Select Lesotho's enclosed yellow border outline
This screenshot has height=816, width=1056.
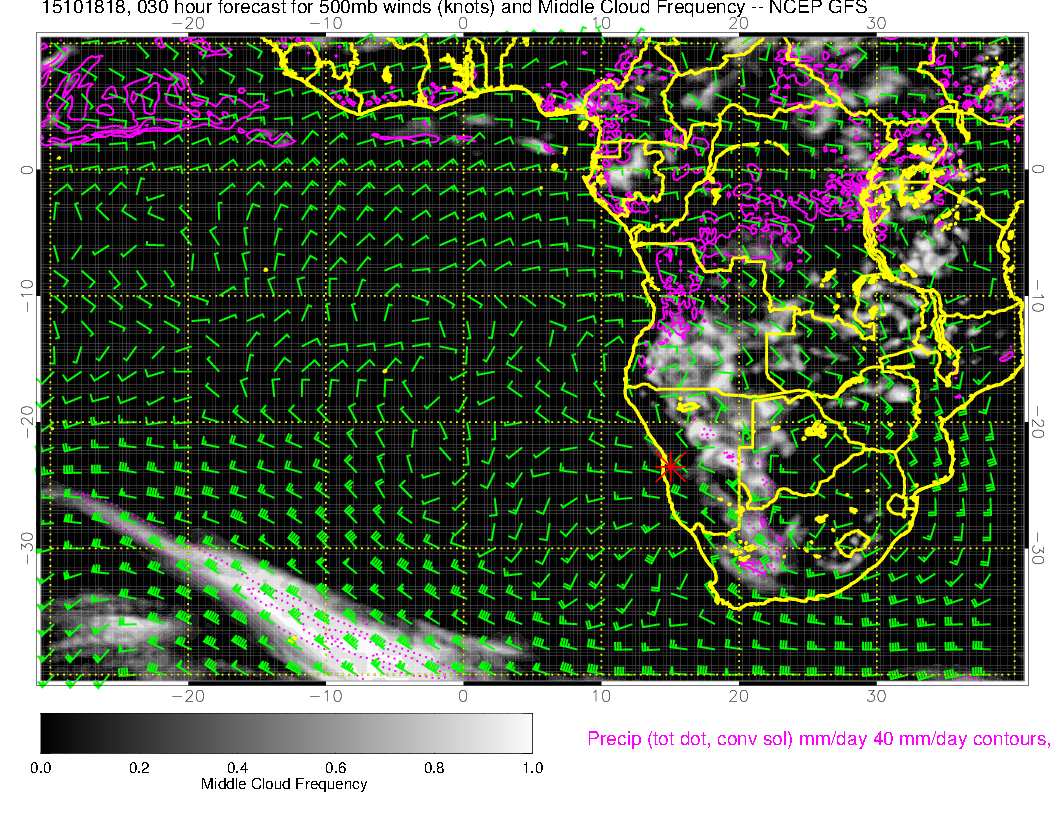(x=852, y=543)
